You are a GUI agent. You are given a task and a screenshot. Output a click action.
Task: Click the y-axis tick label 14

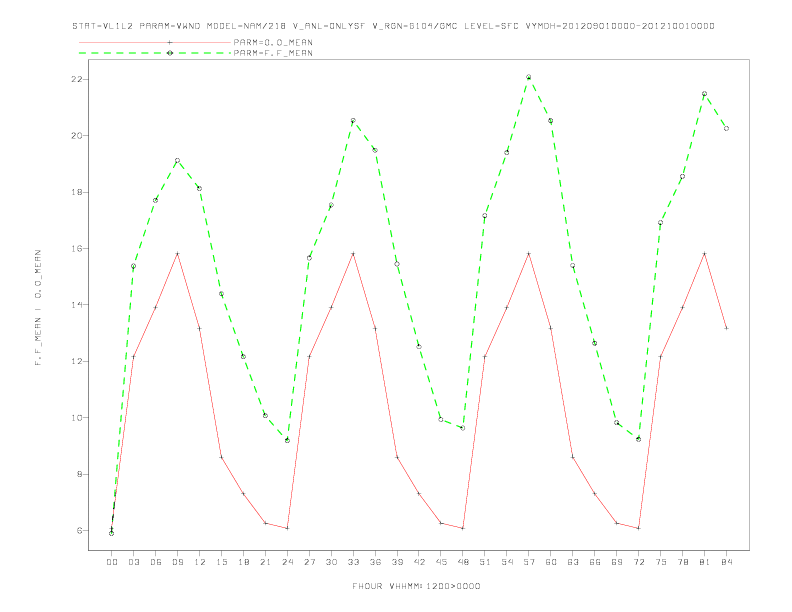click(77, 304)
